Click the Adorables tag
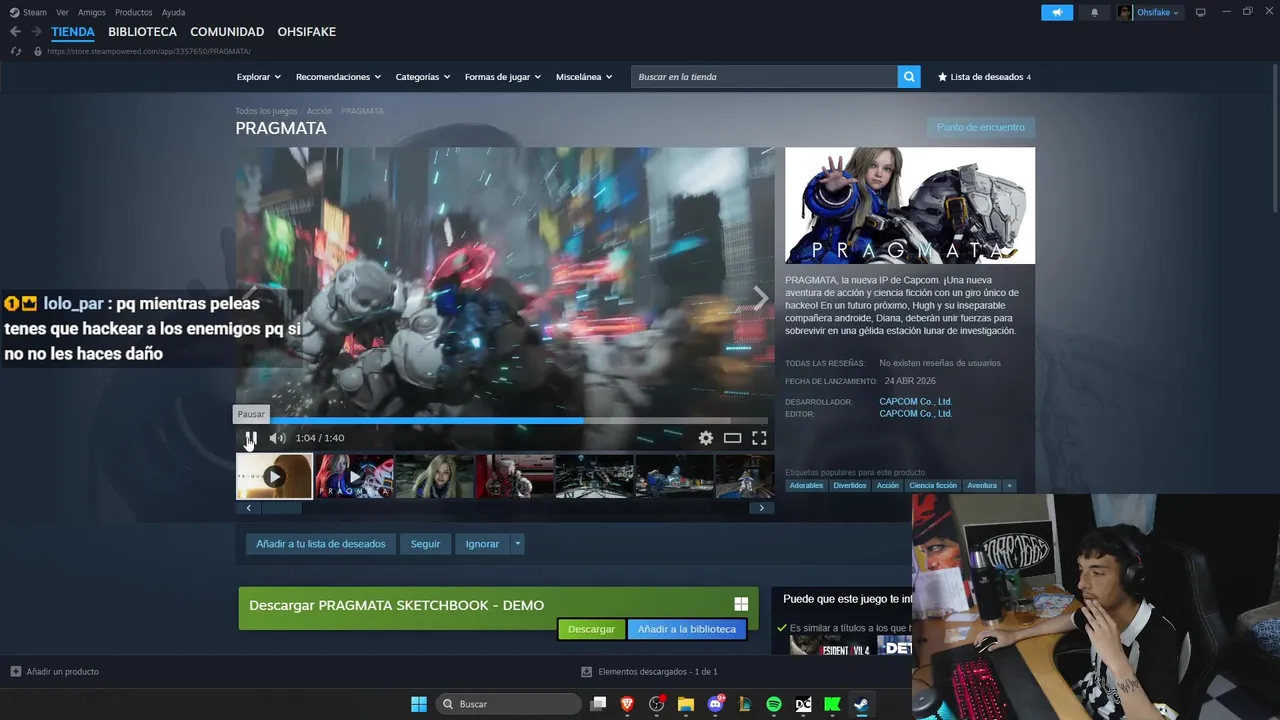This screenshot has height=720, width=1280. tap(806, 486)
